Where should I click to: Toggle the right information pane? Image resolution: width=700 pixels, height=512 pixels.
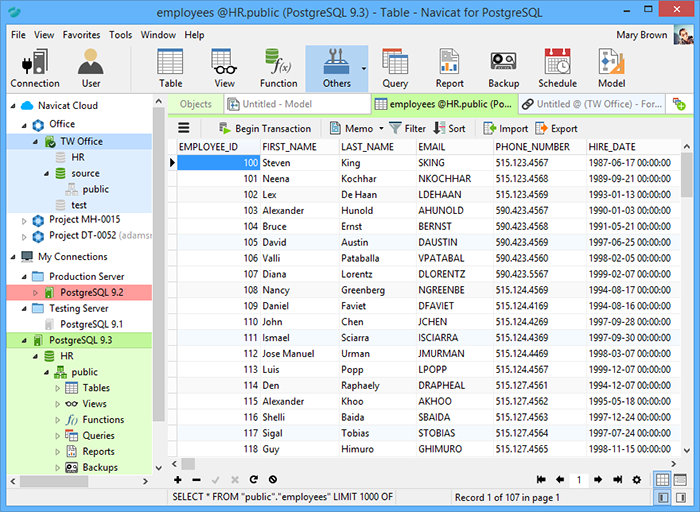(681, 497)
